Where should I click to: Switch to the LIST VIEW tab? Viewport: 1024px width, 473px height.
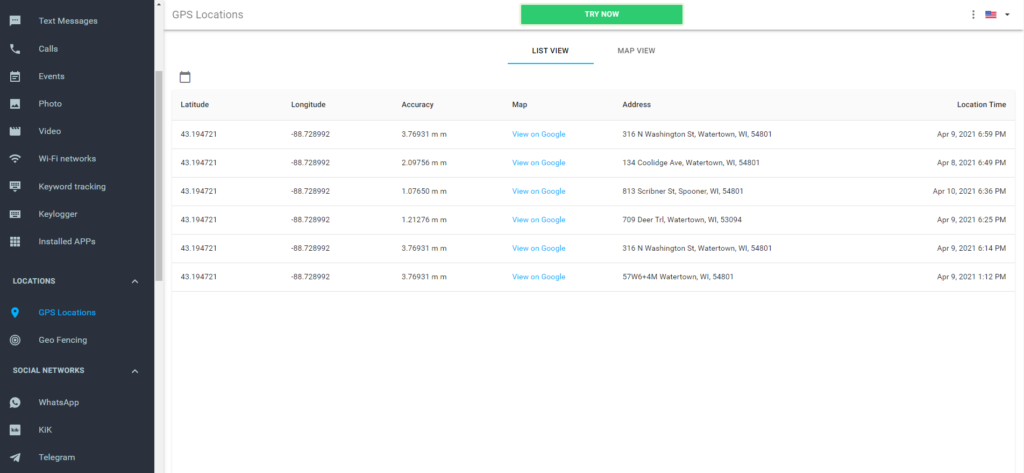(550, 50)
